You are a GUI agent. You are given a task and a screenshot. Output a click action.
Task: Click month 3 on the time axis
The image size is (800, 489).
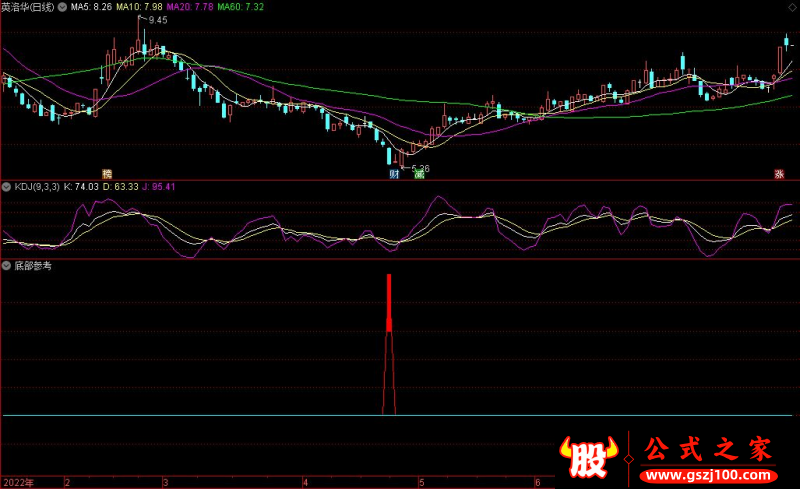click(x=165, y=482)
